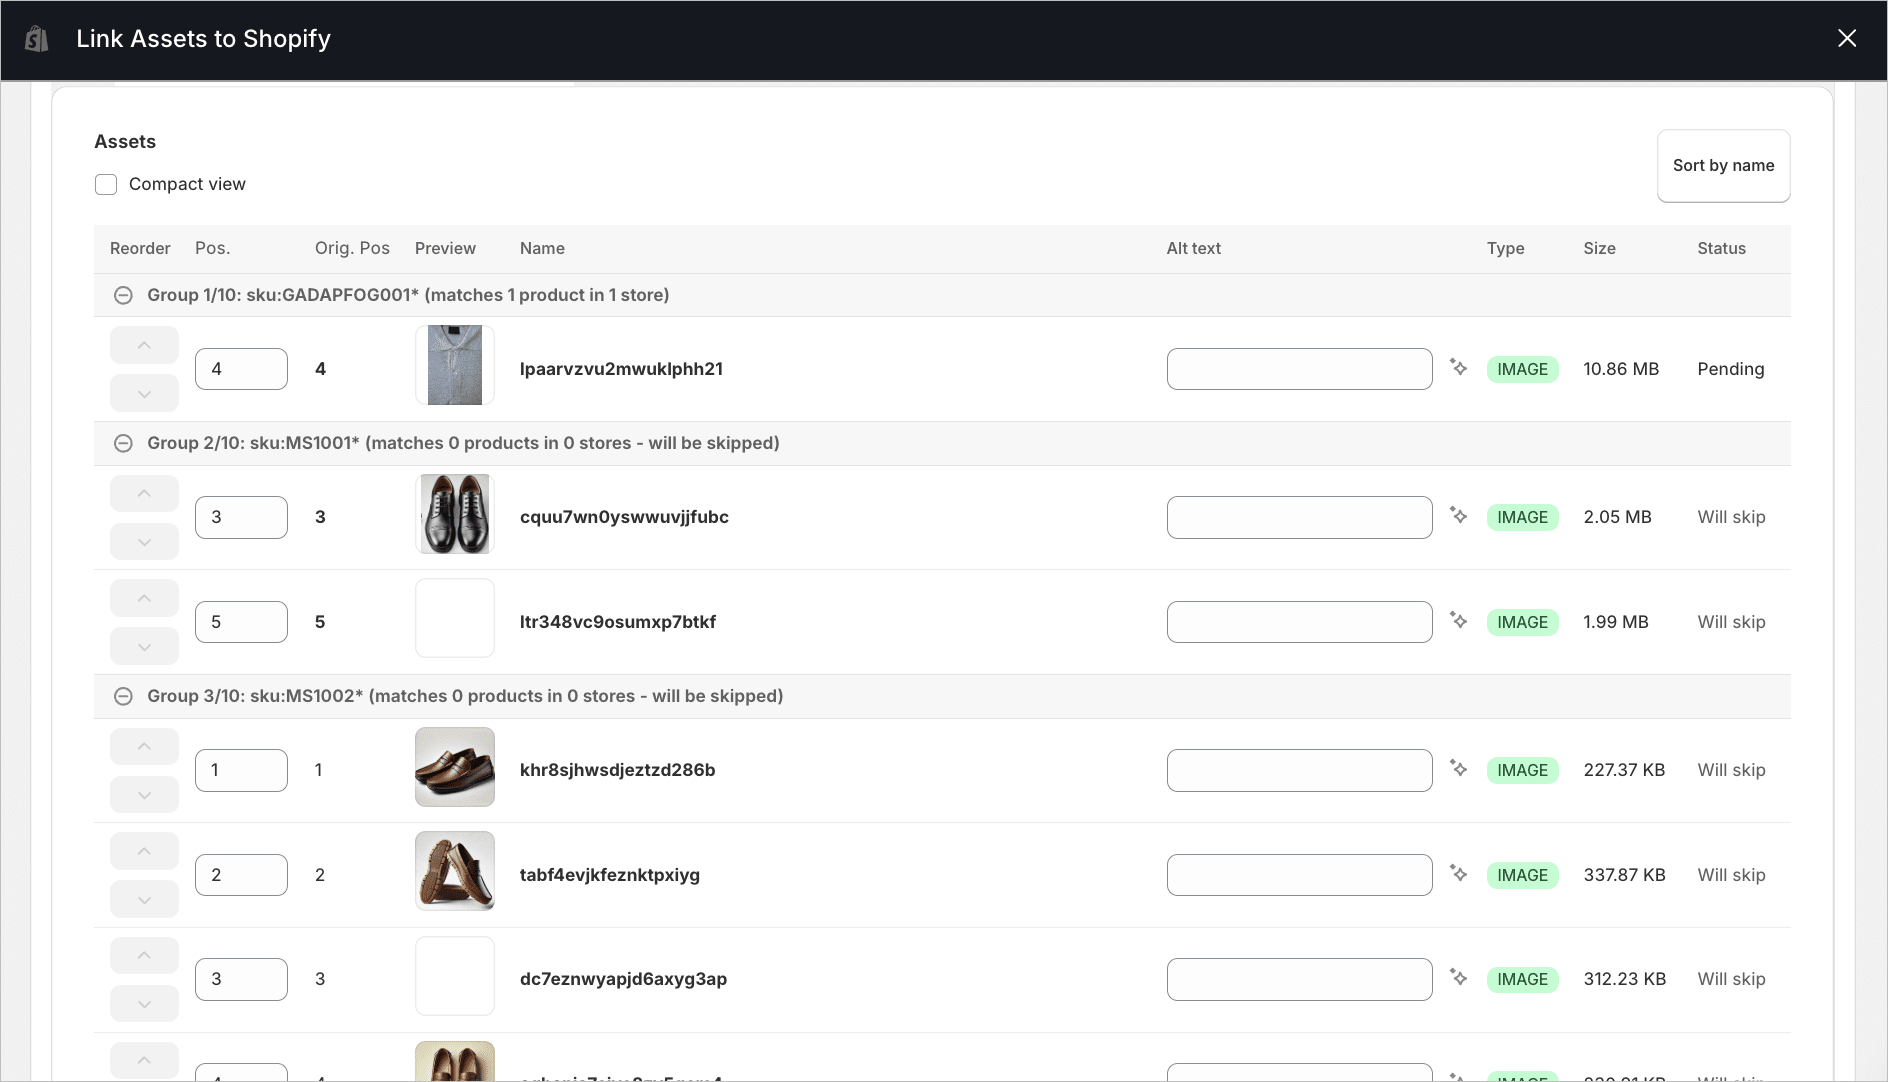Move lpaarvzvu2mwuklphh21 down

tap(144, 393)
